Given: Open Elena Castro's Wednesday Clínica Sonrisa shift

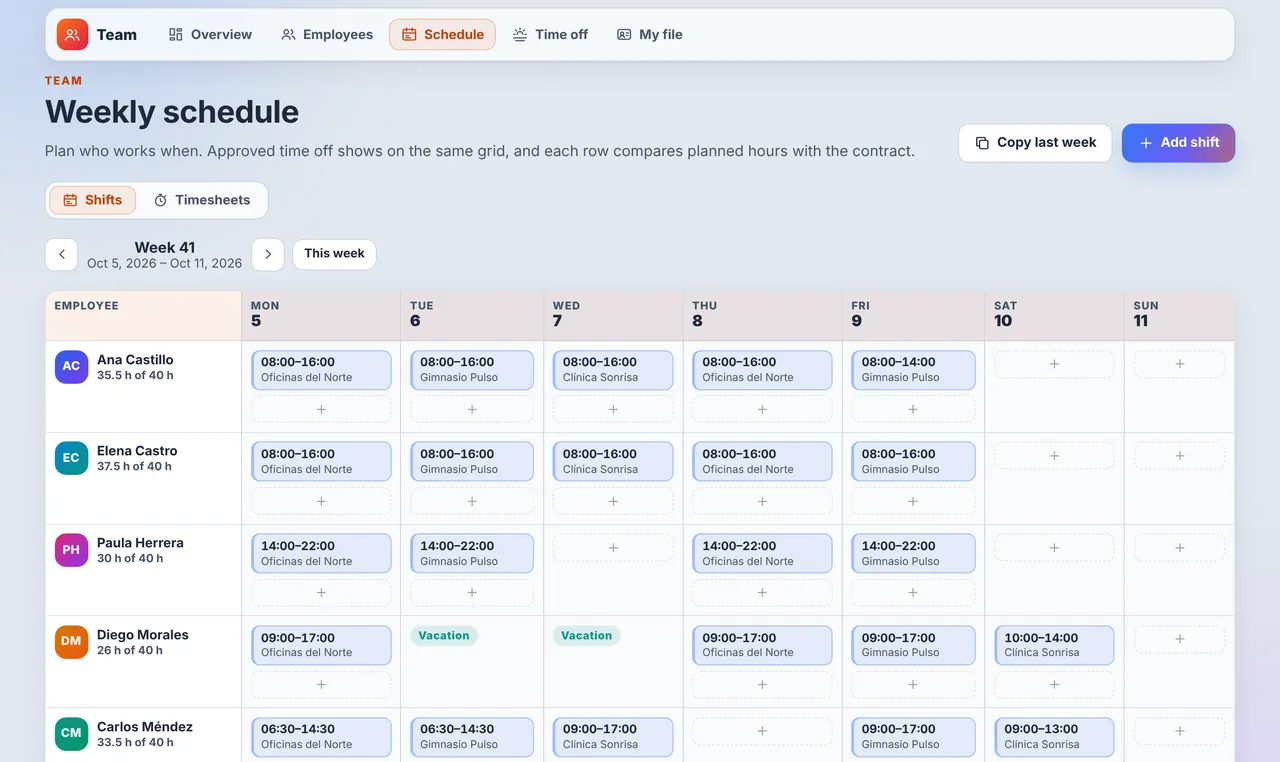Looking at the screenshot, I should (x=613, y=462).
